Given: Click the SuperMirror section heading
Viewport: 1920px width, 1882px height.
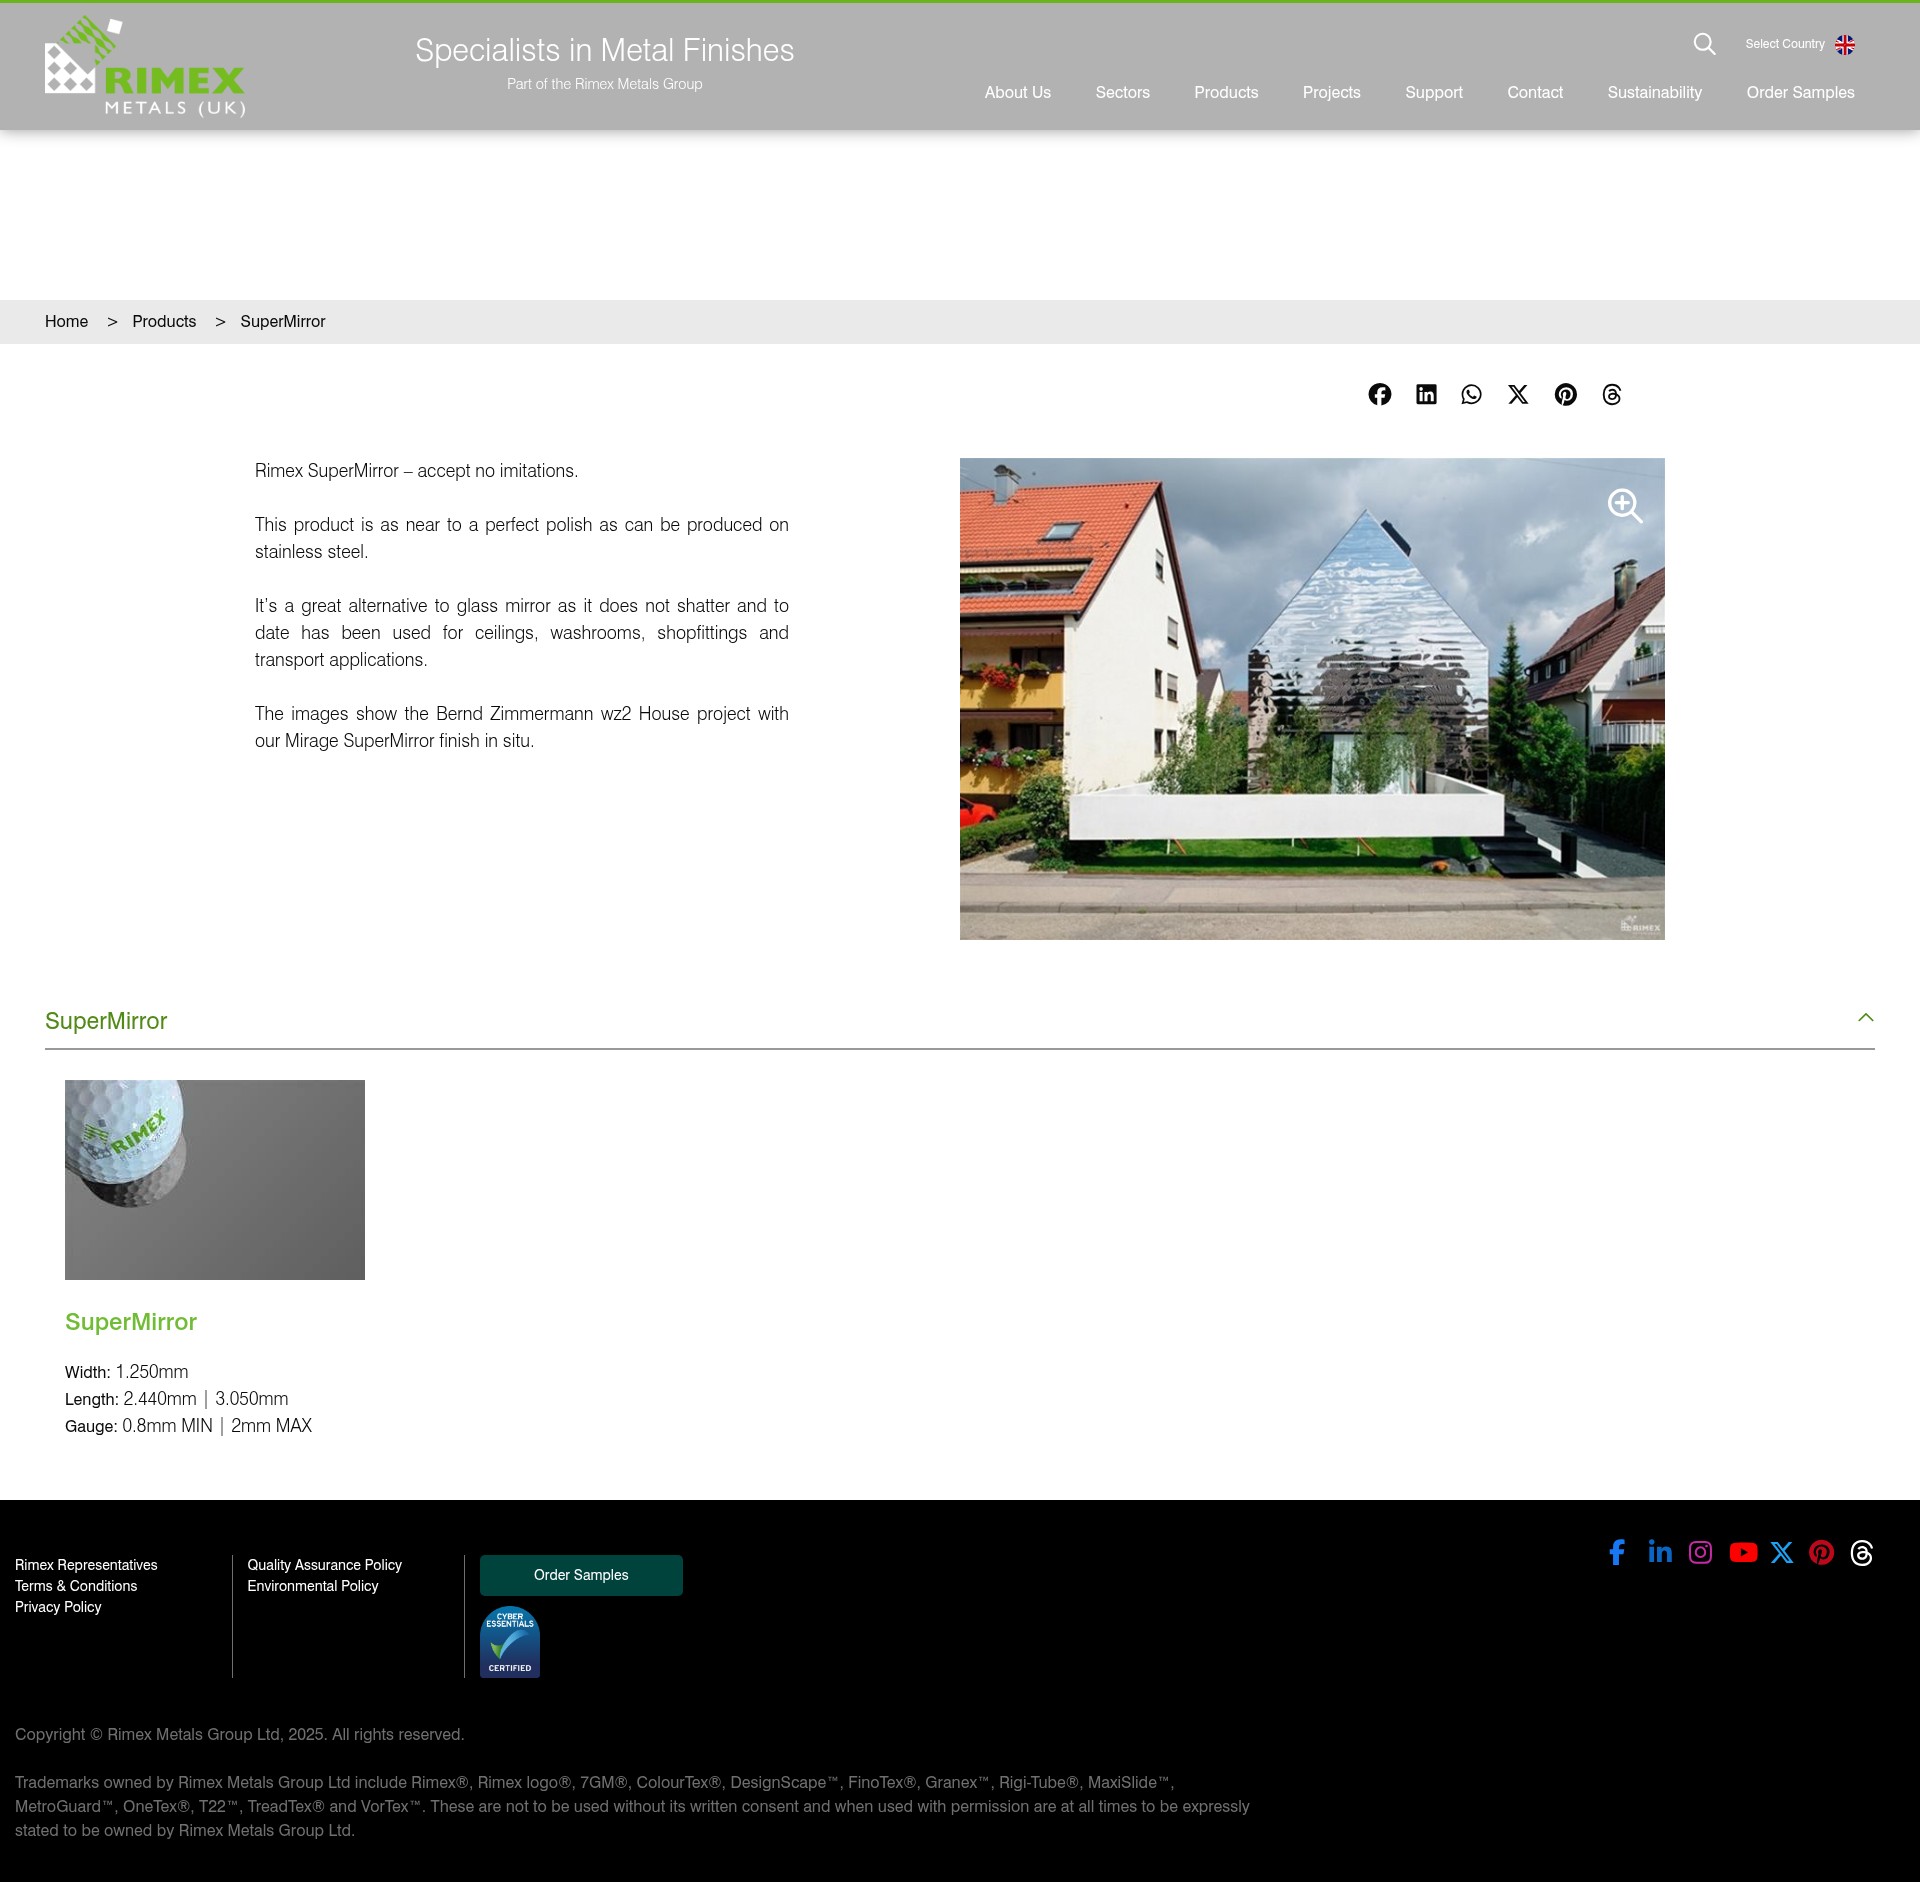Looking at the screenshot, I should (106, 1021).
